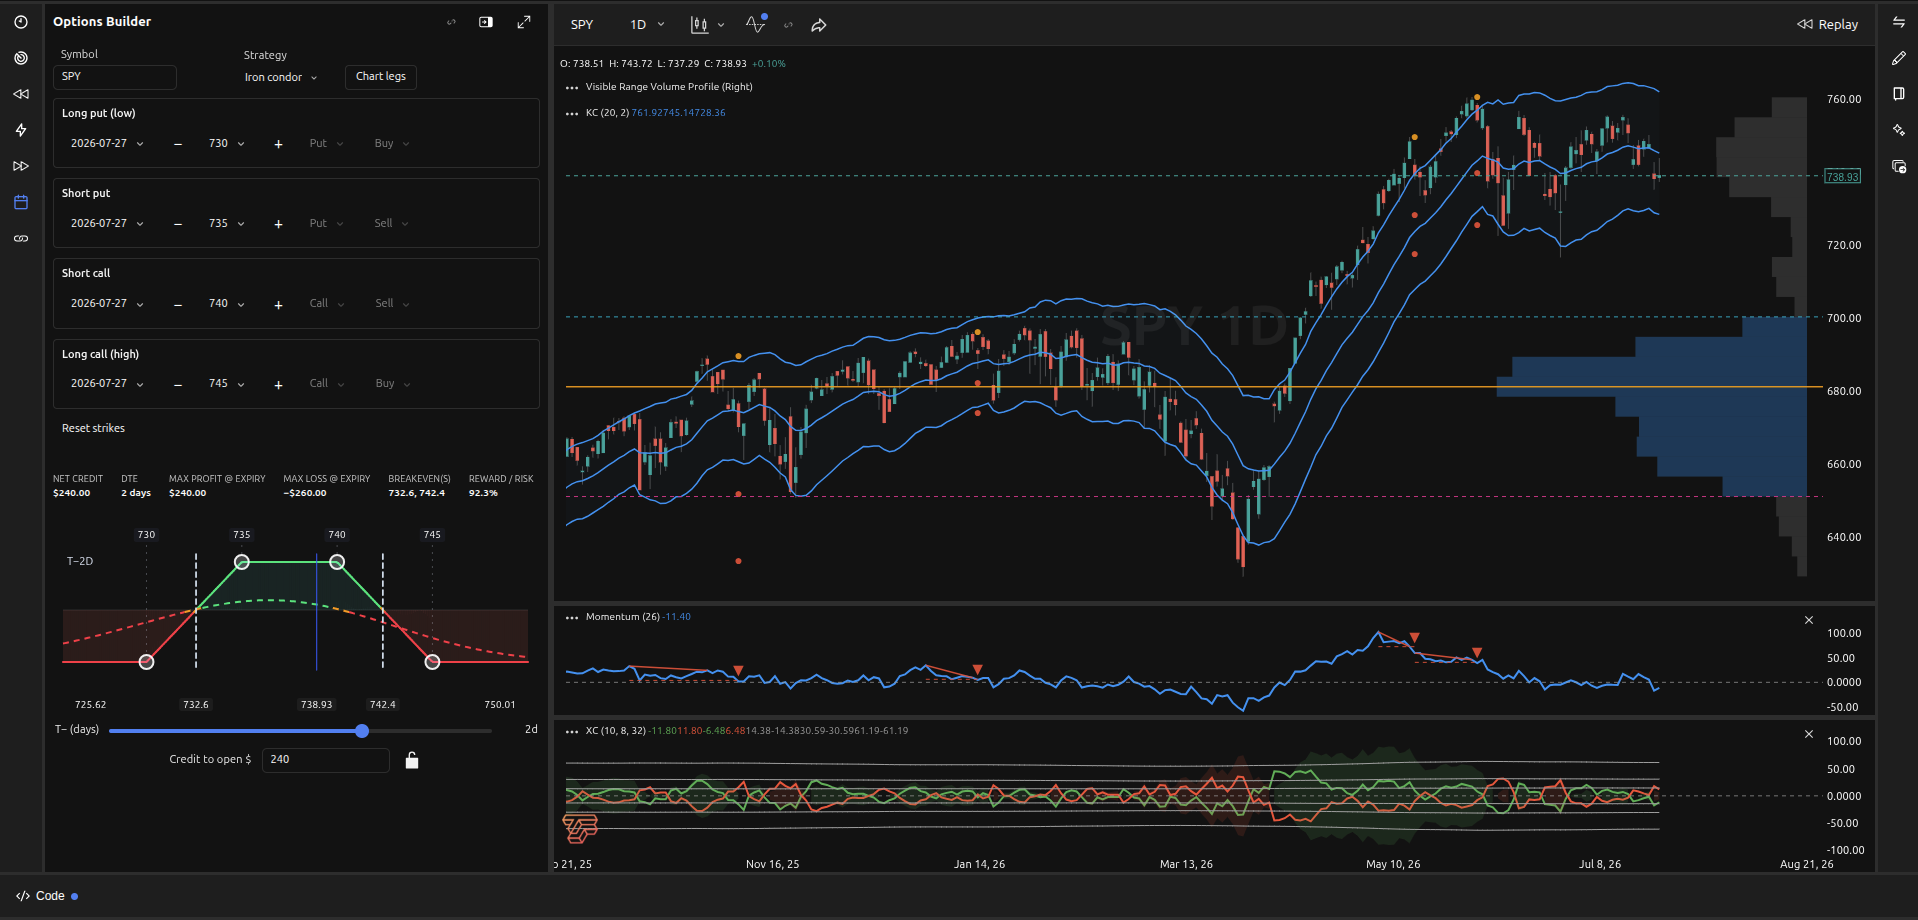The height and width of the screenshot is (920, 1918).
Task: Click the Chart legs button
Action: click(381, 77)
